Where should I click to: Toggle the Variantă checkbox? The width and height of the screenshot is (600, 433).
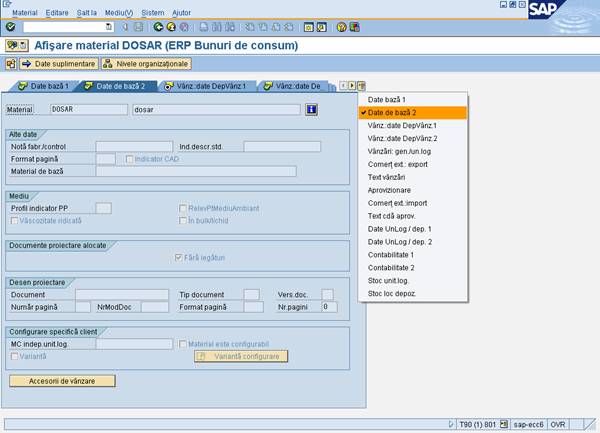(x=15, y=356)
